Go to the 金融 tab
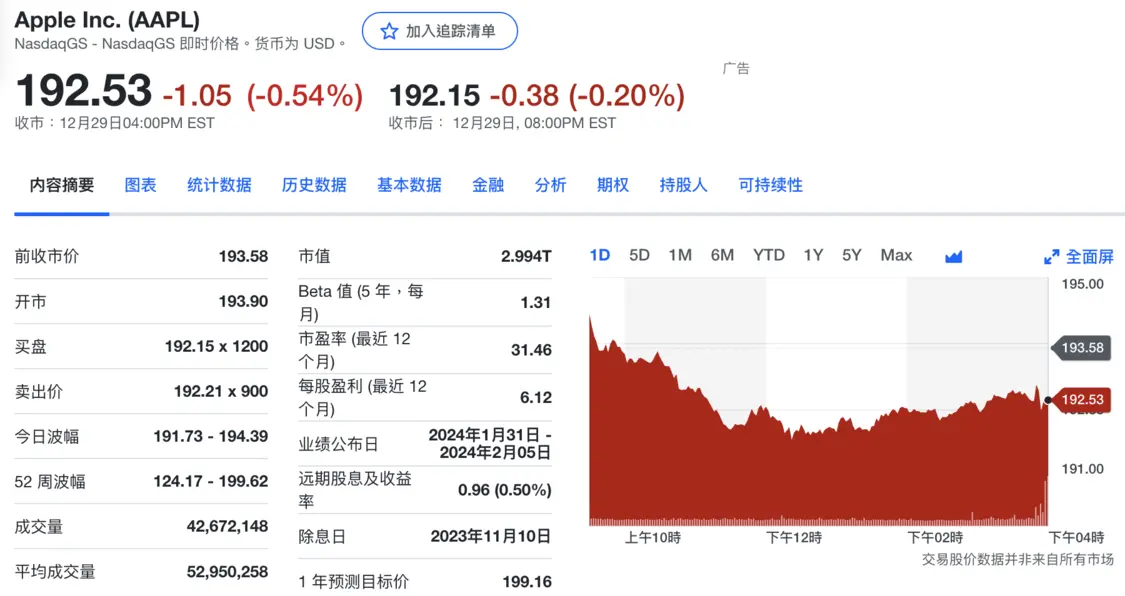This screenshot has height=596, width=1125. click(x=488, y=185)
